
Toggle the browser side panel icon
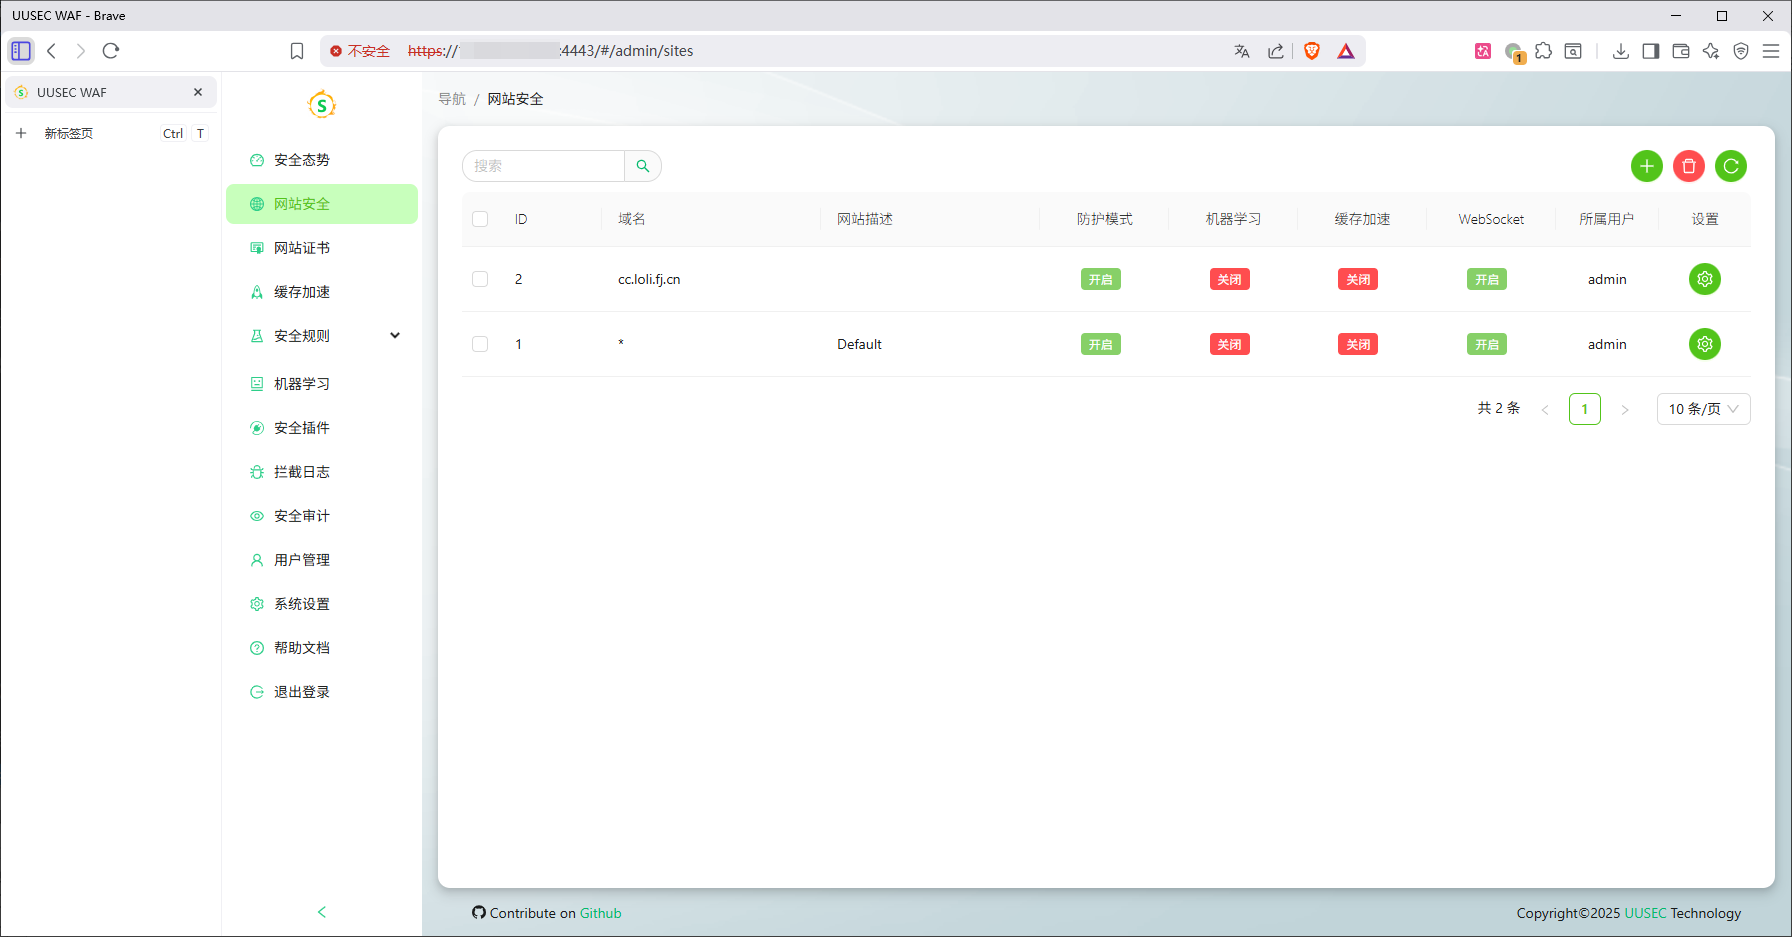[x=1651, y=51]
